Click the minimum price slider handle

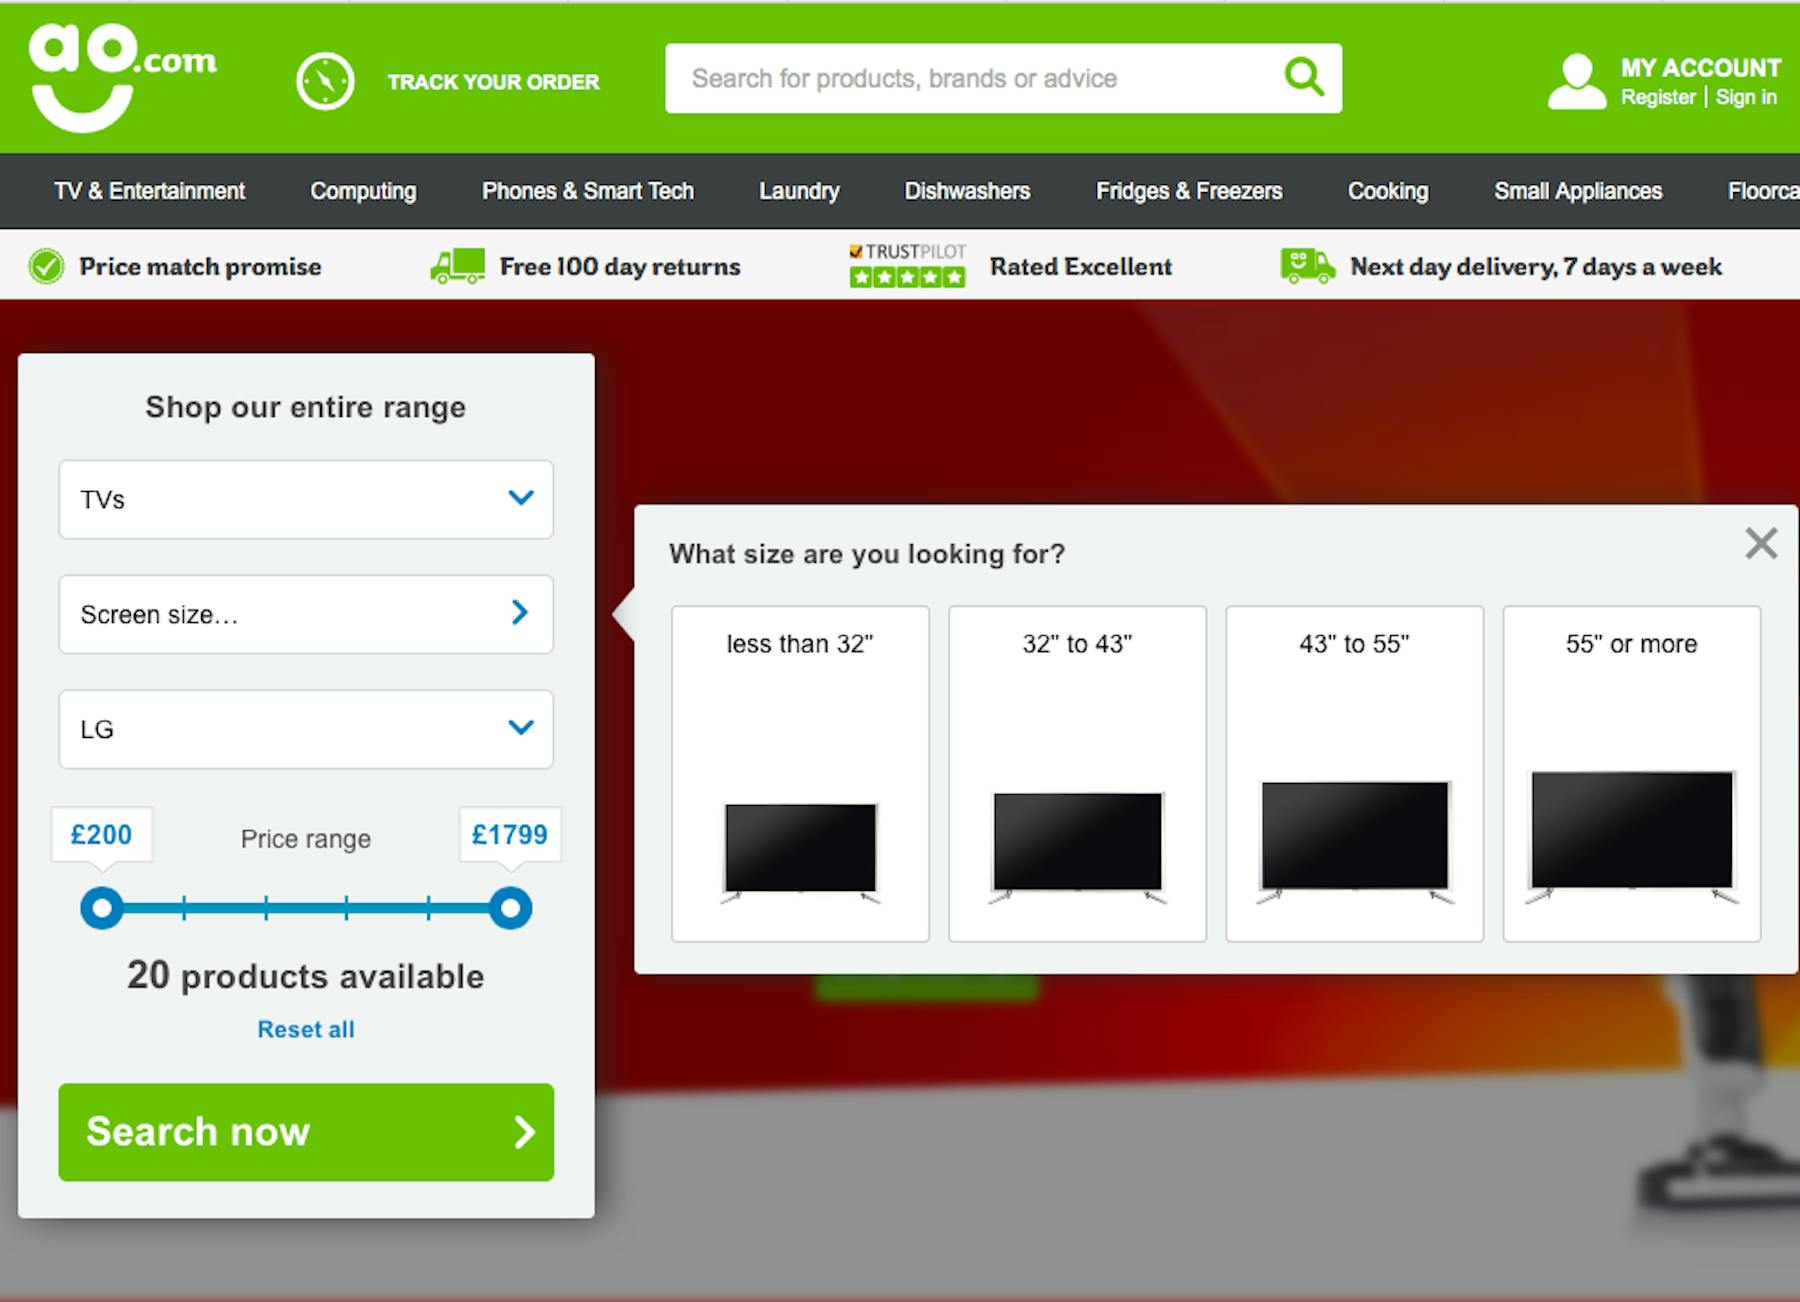point(101,908)
